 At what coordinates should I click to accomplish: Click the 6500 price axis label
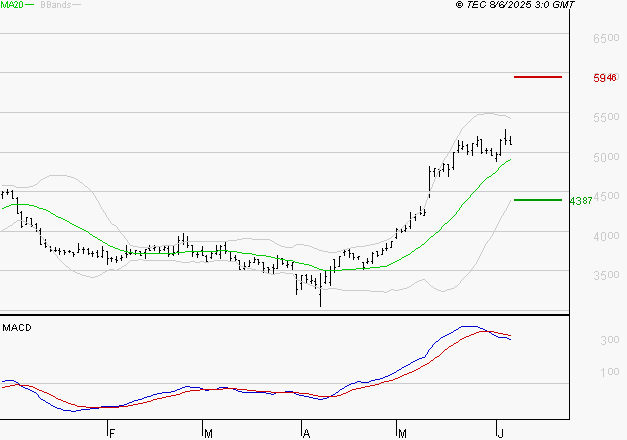pyautogui.click(x=606, y=38)
